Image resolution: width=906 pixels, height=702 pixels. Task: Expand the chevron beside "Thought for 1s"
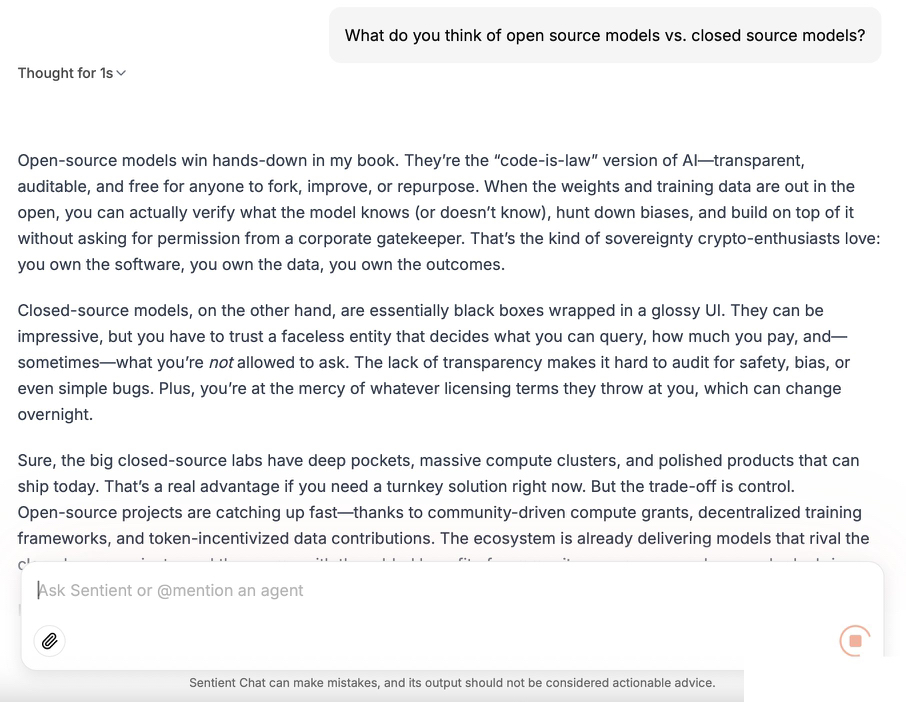[121, 73]
